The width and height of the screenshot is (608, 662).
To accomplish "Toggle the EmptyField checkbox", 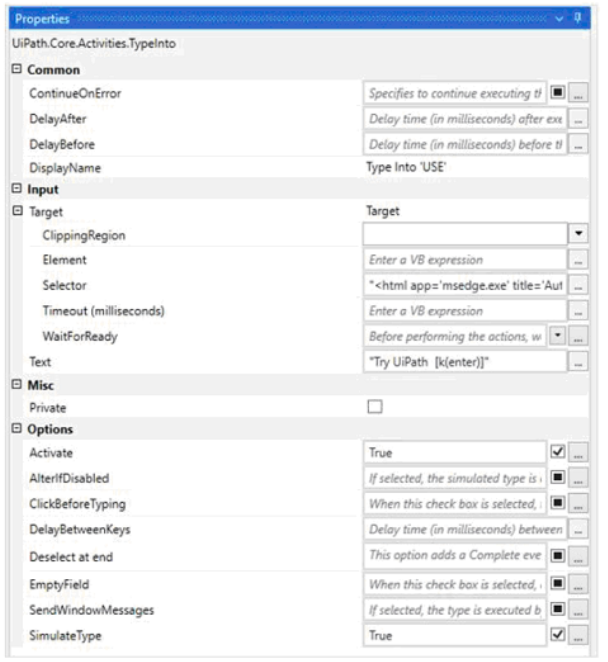I will pyautogui.click(x=558, y=583).
